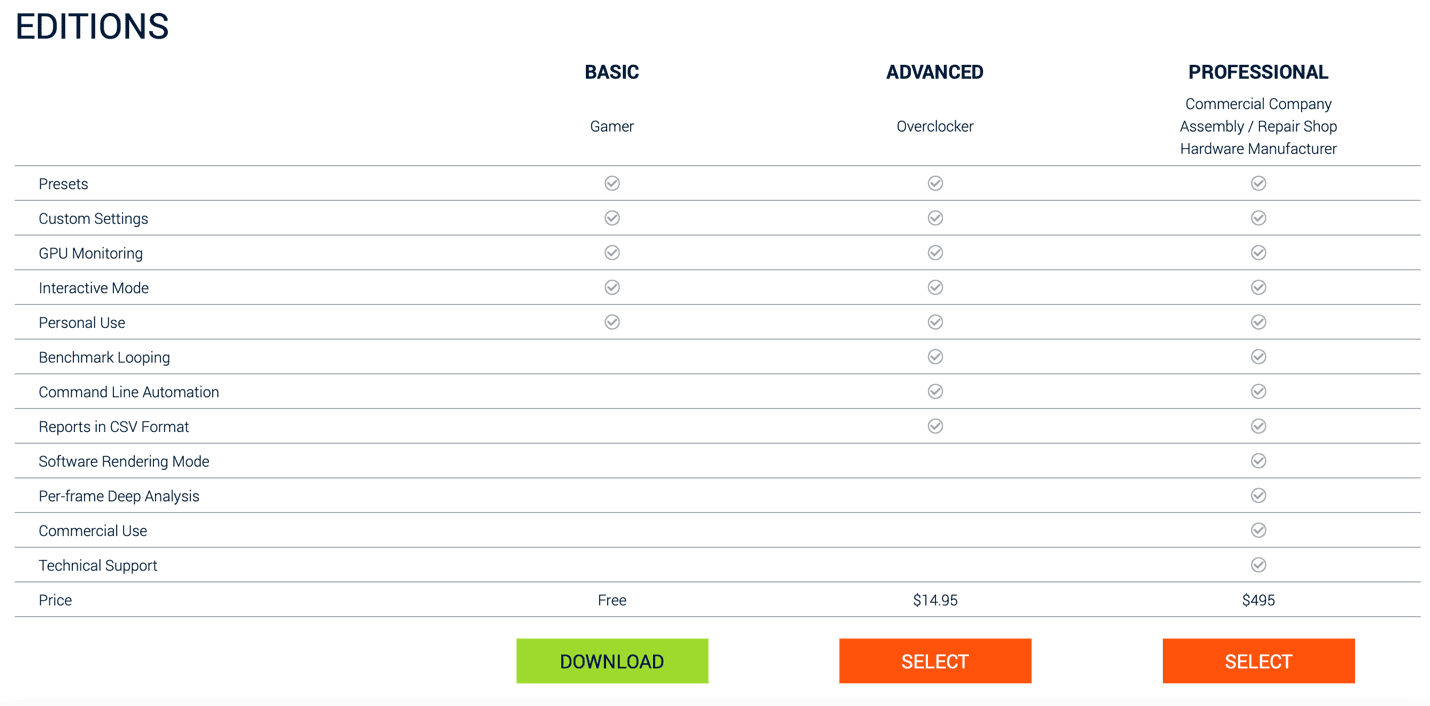Click the "Hardware Manufacturer" text
The height and width of the screenshot is (706, 1430).
click(x=1258, y=149)
